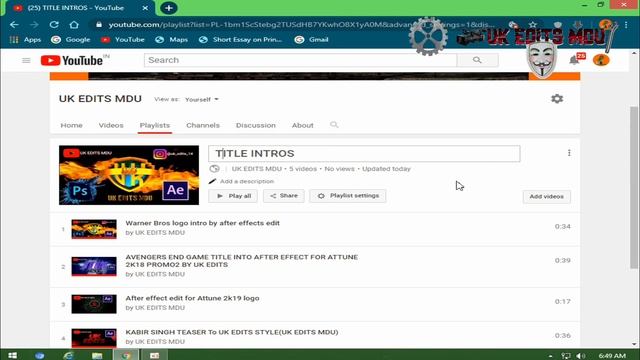The height and width of the screenshot is (360, 640).
Task: Open Apps bookmark shortcut
Action: pyautogui.click(x=25, y=40)
